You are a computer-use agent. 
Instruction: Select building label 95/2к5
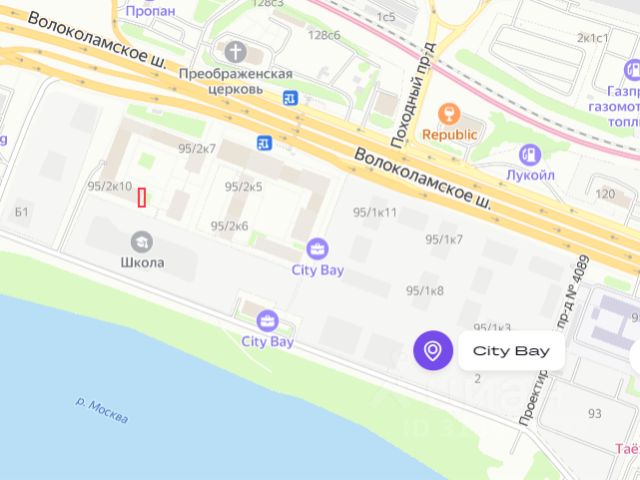pos(243,187)
